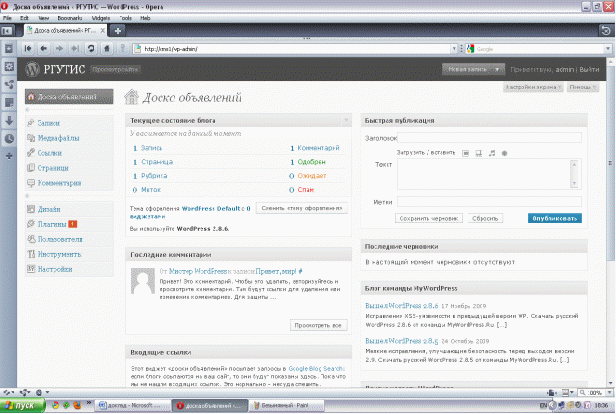Viewport: 616px width, 414px height.
Task: Toggle the Opera panel sidebar button
Action: pyautogui.click(x=7, y=31)
